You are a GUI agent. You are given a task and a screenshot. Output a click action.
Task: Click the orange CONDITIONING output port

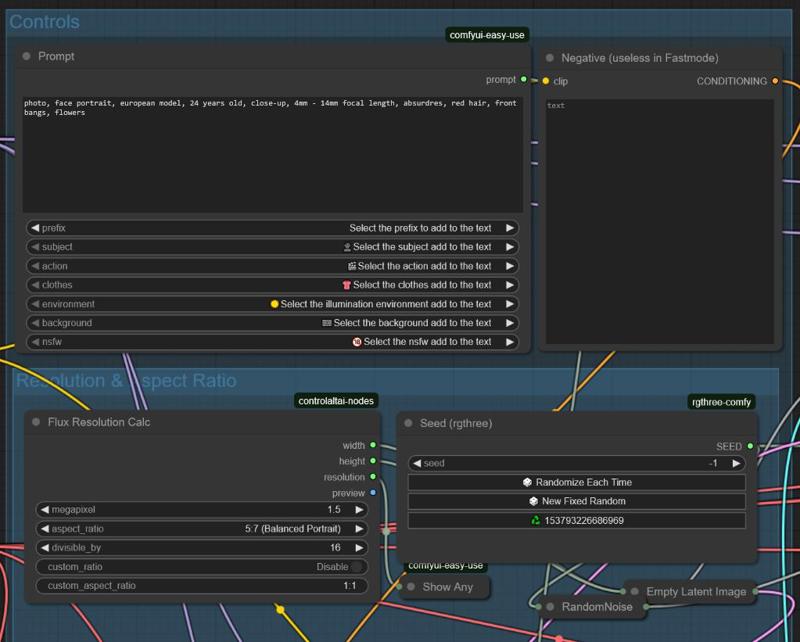click(775, 81)
